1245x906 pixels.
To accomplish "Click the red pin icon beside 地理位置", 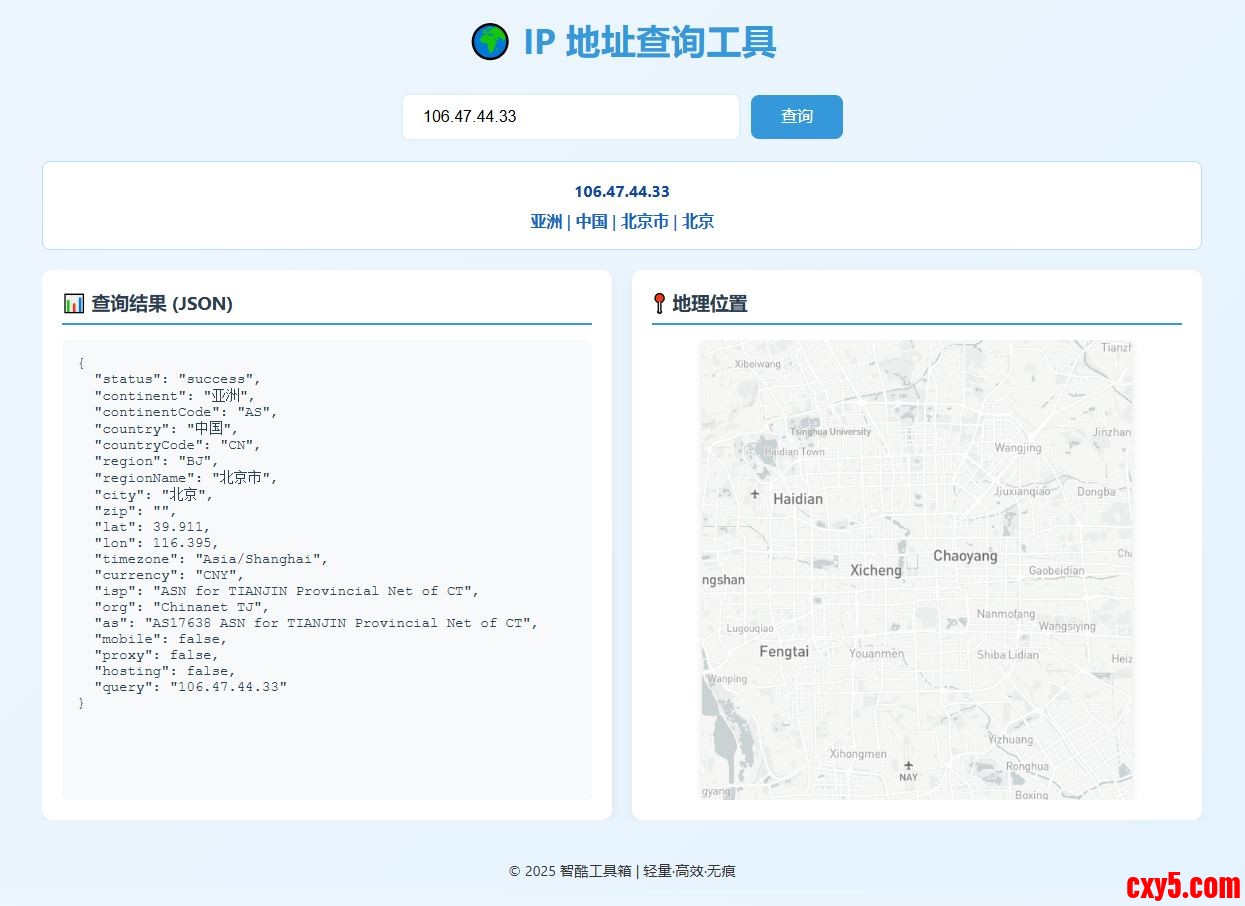I will coord(659,303).
